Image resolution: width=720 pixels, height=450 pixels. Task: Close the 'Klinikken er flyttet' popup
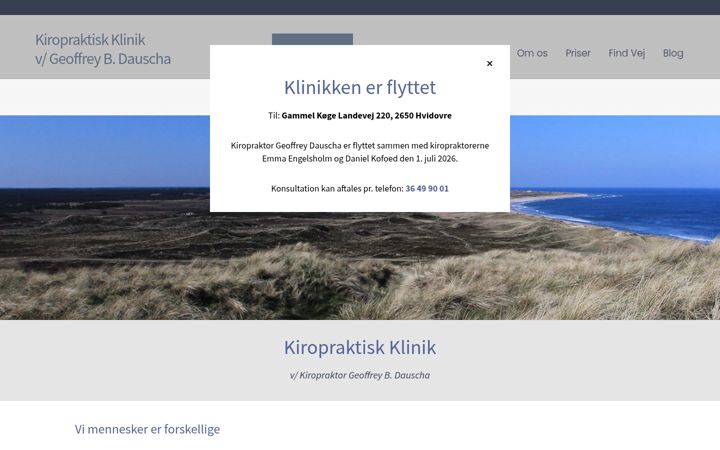click(x=489, y=63)
